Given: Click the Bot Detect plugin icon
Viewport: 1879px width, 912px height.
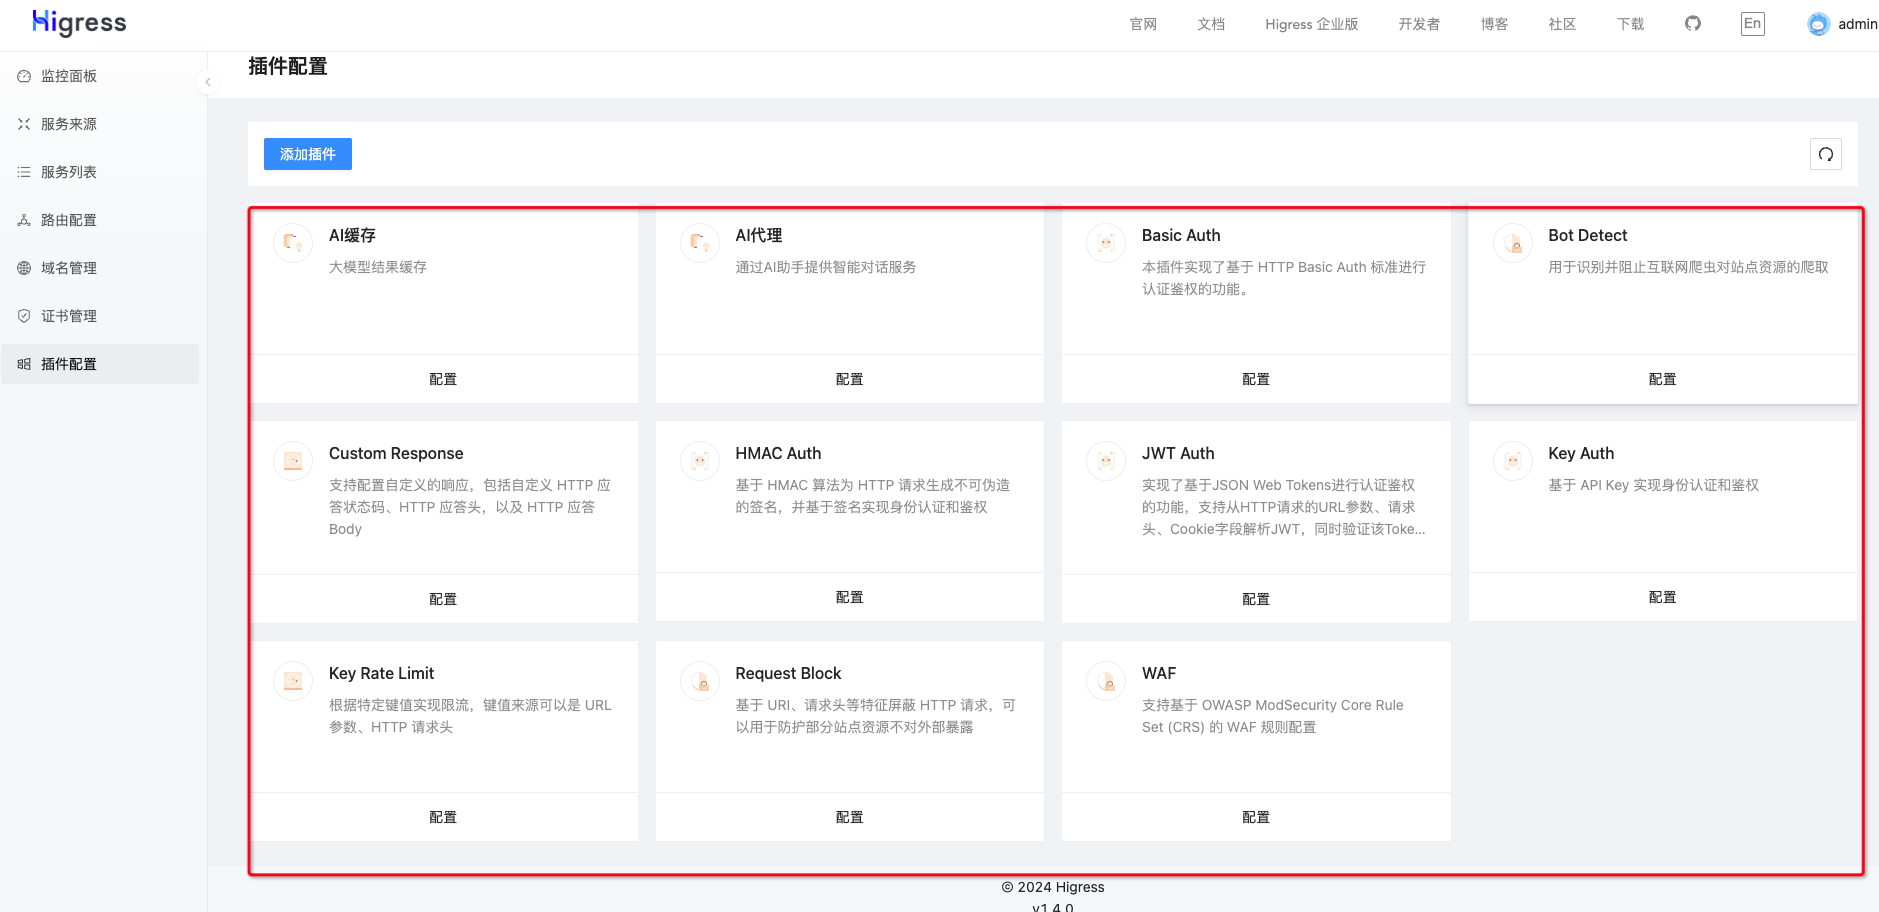Looking at the screenshot, I should coord(1513,243).
